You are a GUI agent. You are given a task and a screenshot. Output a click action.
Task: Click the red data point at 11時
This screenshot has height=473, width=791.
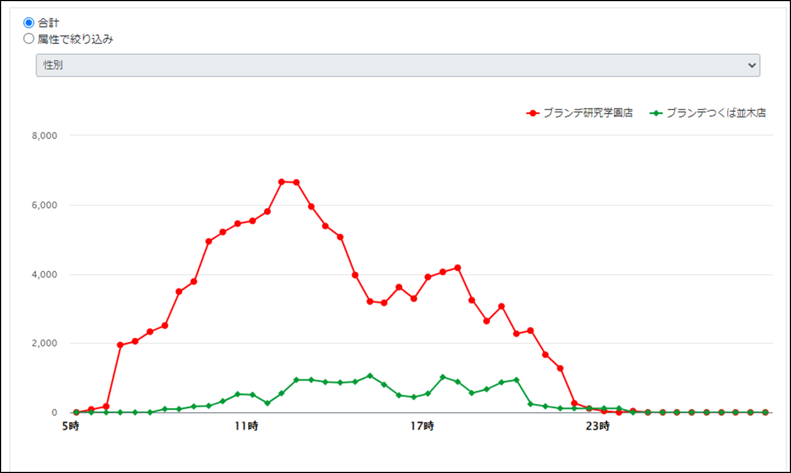(x=252, y=221)
